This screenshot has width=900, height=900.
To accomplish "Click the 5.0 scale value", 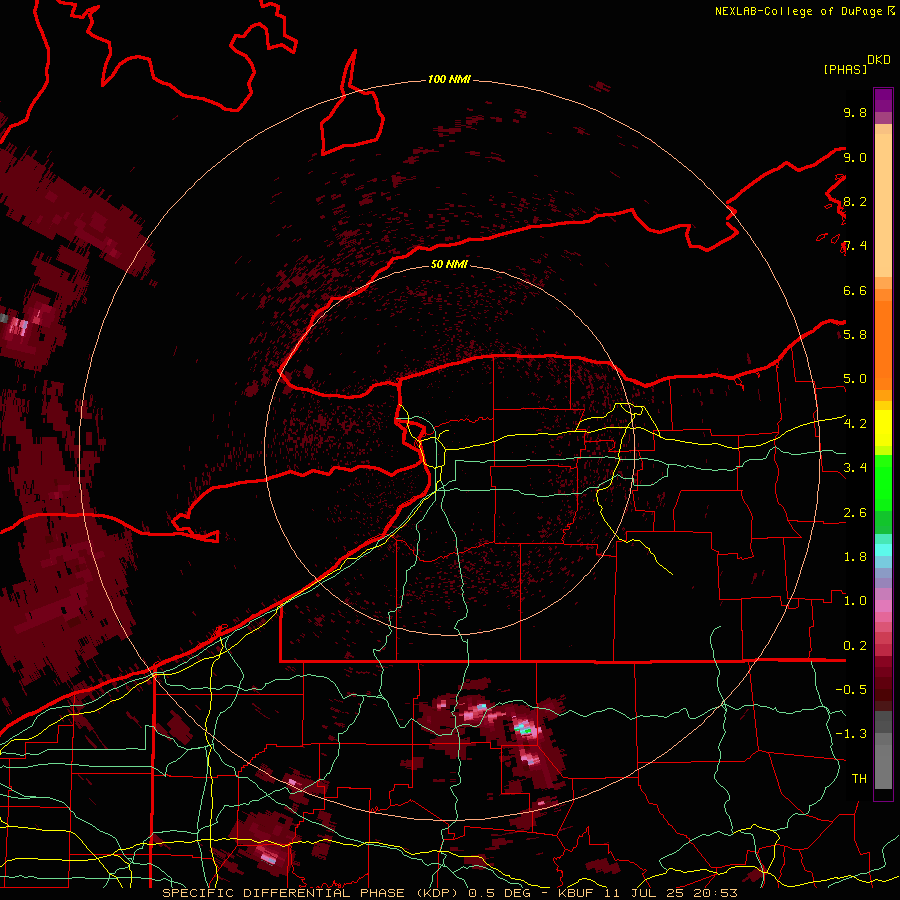I will pos(855,379).
